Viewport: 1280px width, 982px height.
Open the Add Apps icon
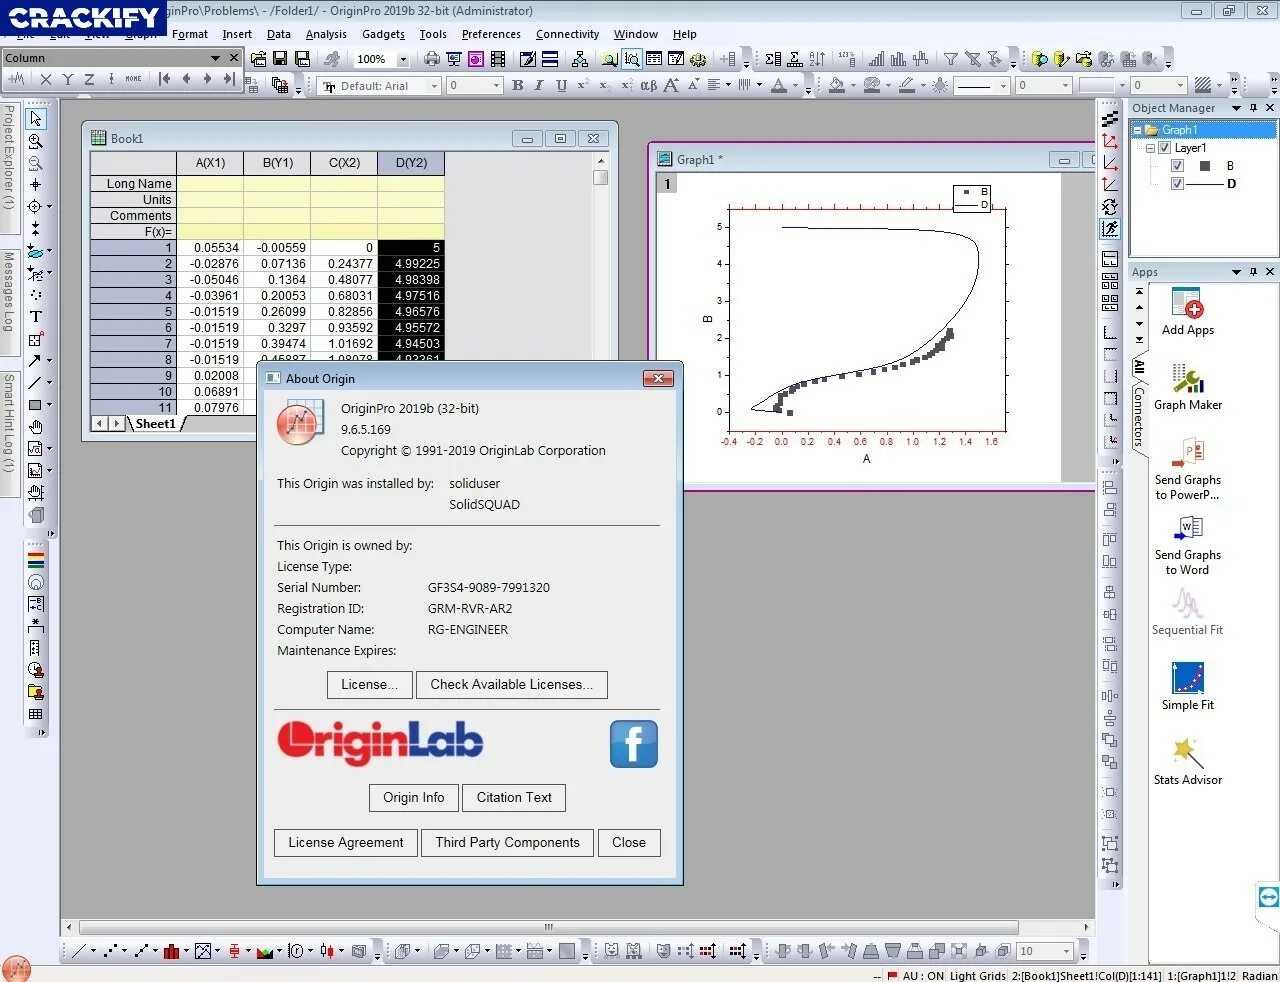click(1188, 312)
